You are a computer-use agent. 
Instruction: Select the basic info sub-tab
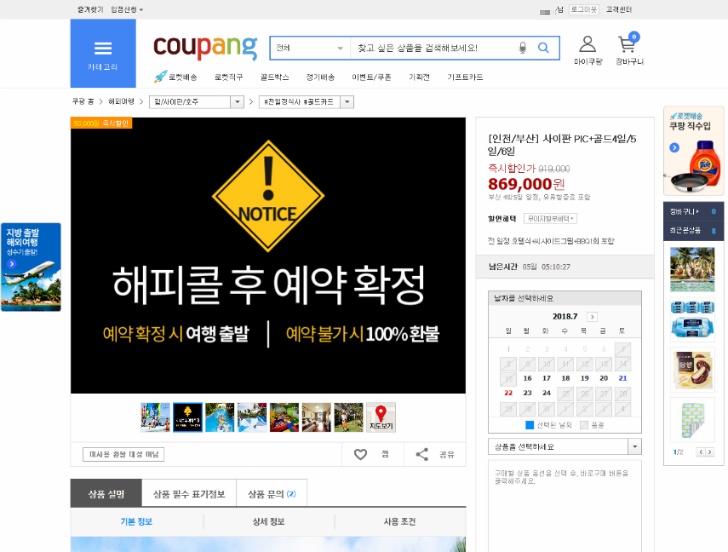click(x=136, y=521)
